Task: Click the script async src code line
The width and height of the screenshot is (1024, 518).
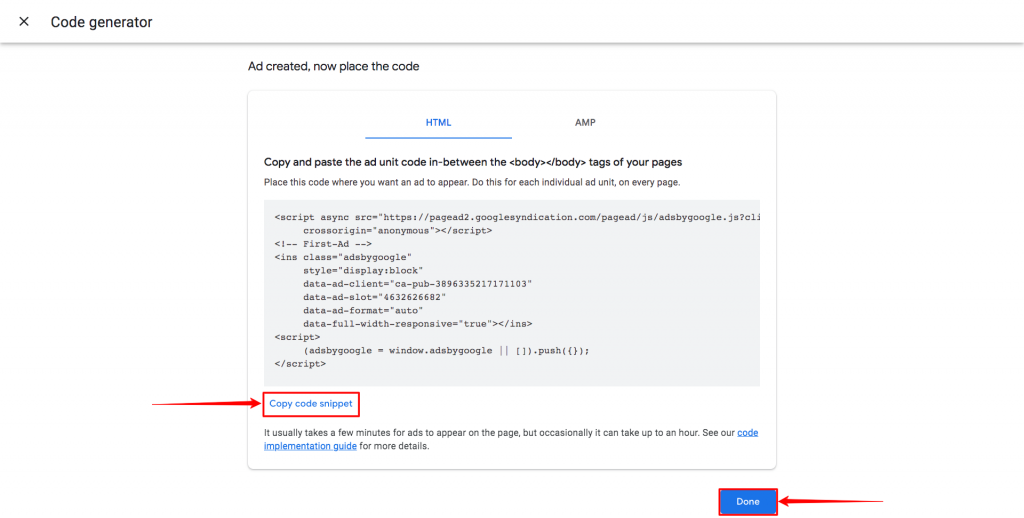Action: [517, 217]
